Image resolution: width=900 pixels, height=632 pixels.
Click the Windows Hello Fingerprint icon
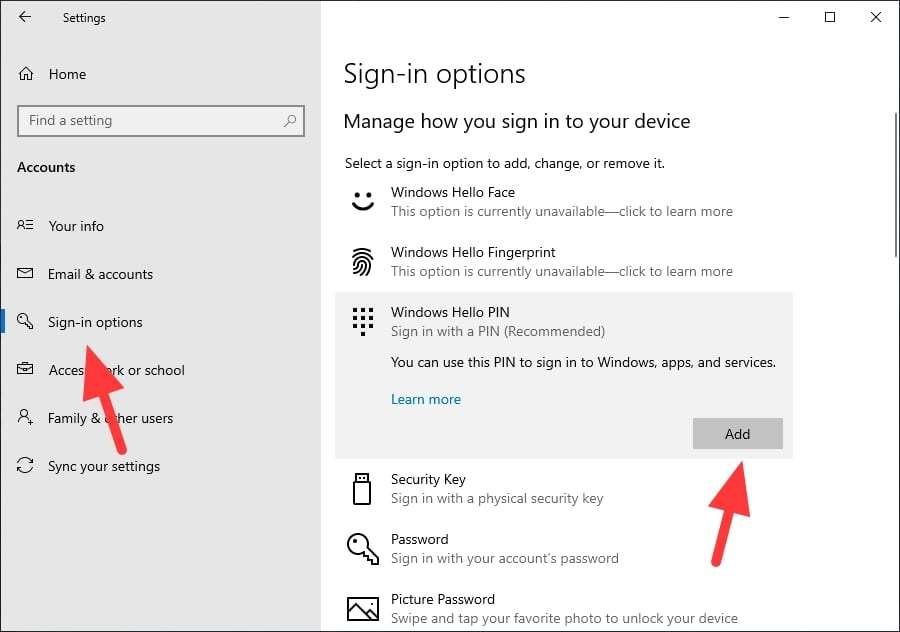point(362,261)
